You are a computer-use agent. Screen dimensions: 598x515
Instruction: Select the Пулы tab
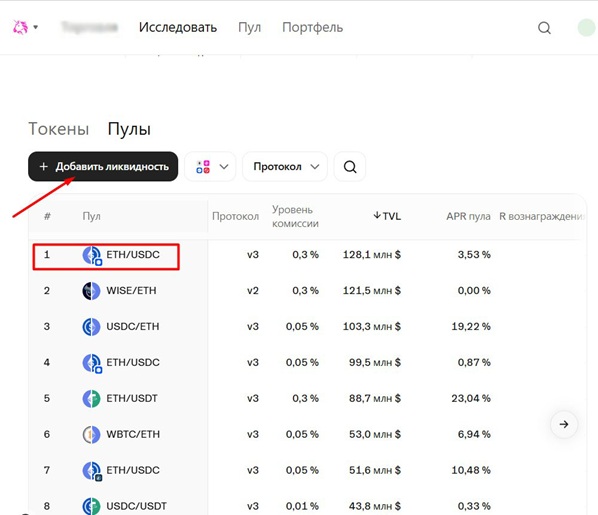tap(129, 129)
